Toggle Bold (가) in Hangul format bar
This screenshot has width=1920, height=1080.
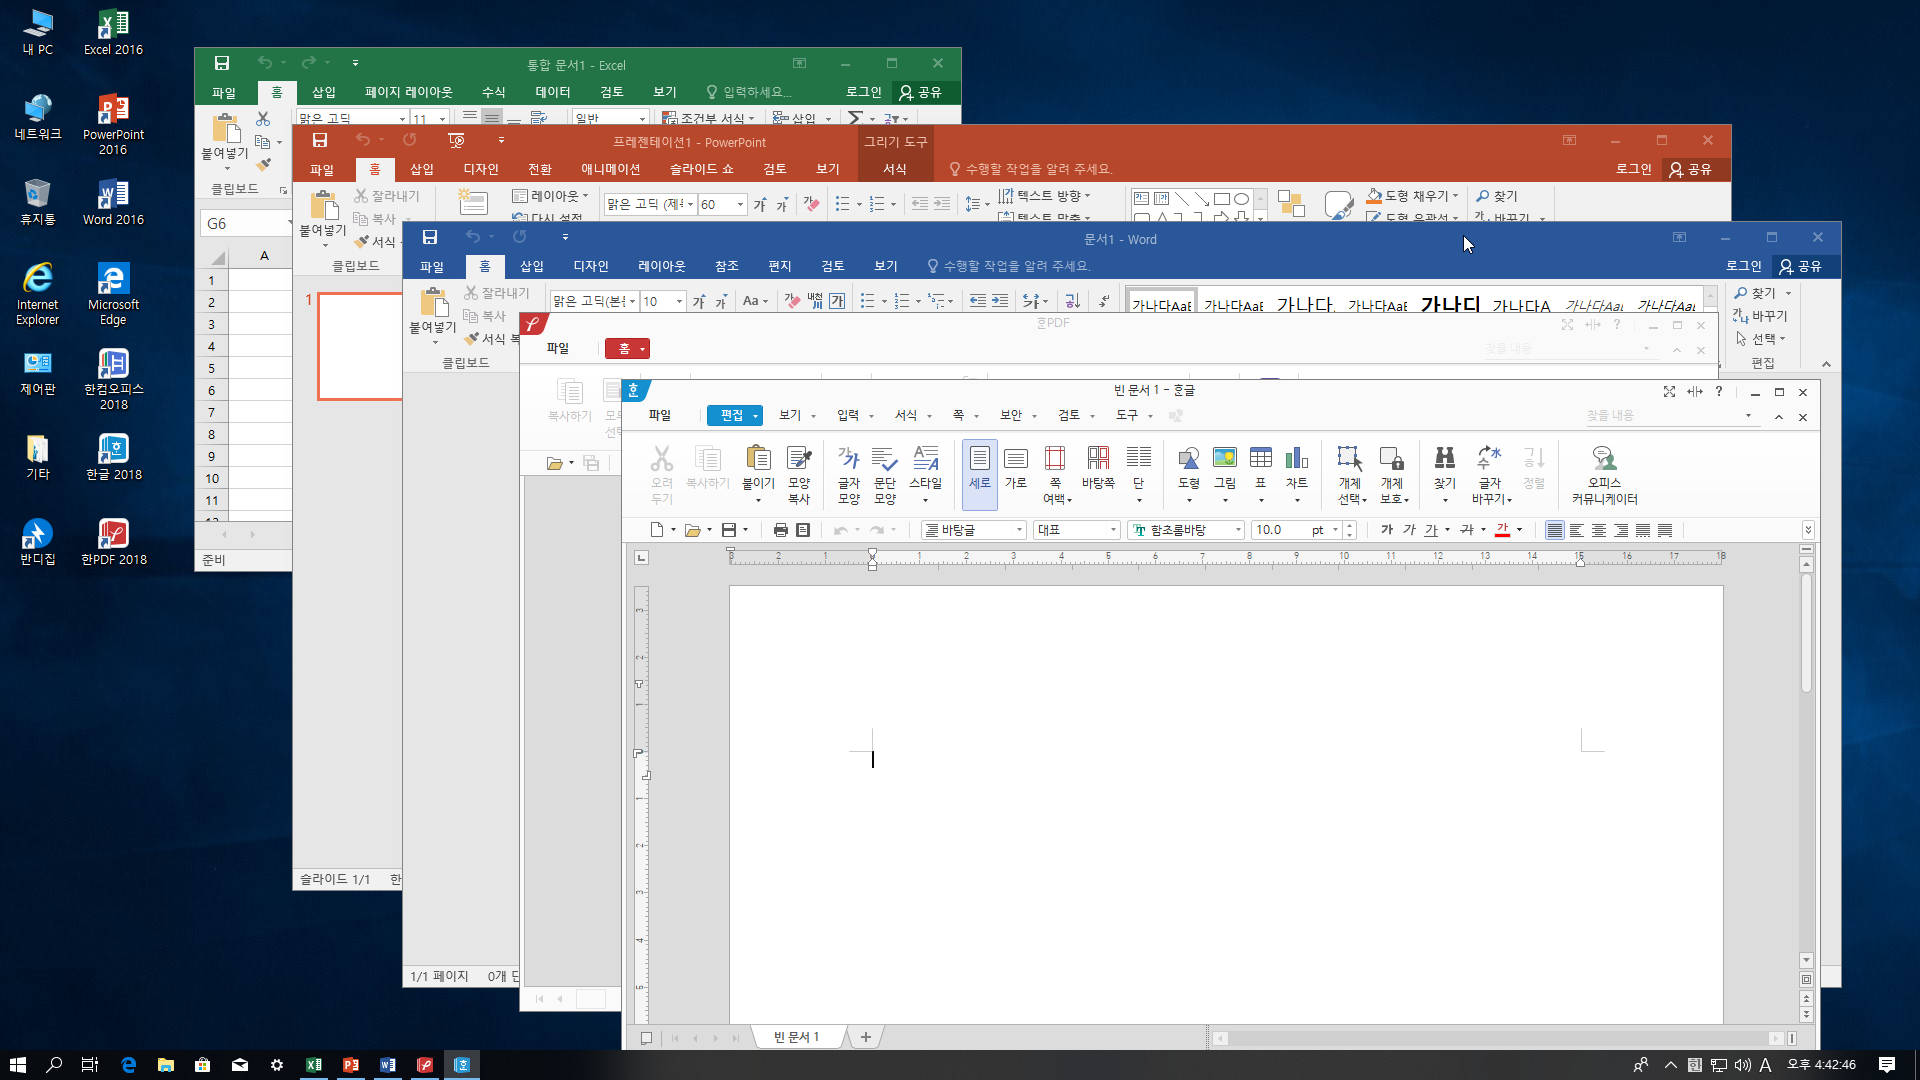[1386, 530]
